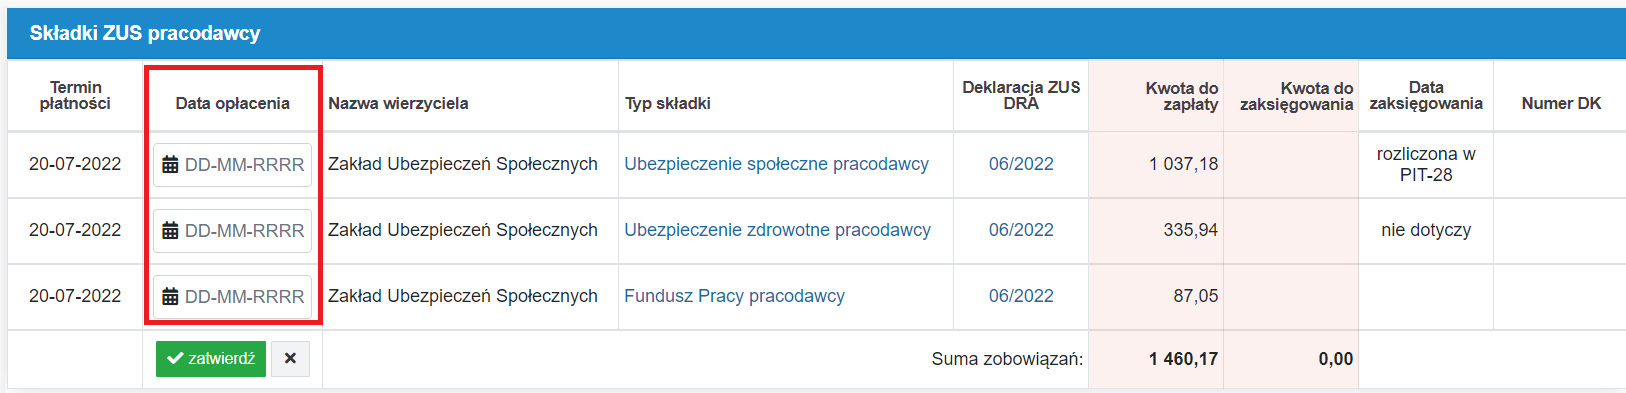The height and width of the screenshot is (393, 1626).
Task: Click the Kwota do zapłaty column header
Action: [1181, 96]
